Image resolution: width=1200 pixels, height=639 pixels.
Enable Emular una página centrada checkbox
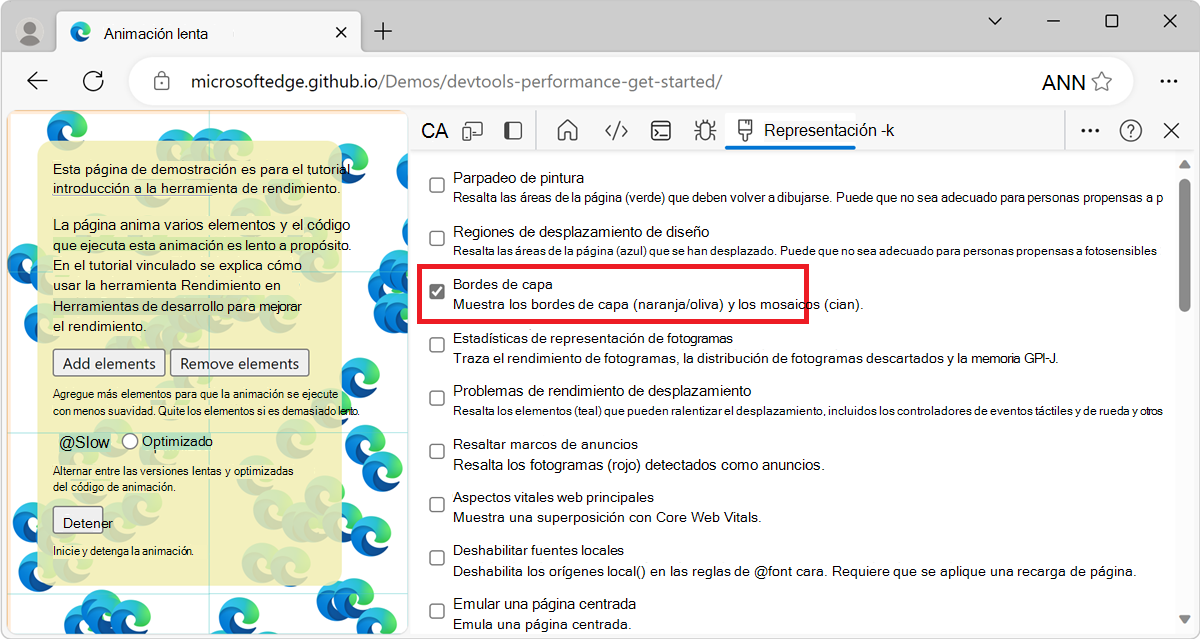(x=437, y=611)
